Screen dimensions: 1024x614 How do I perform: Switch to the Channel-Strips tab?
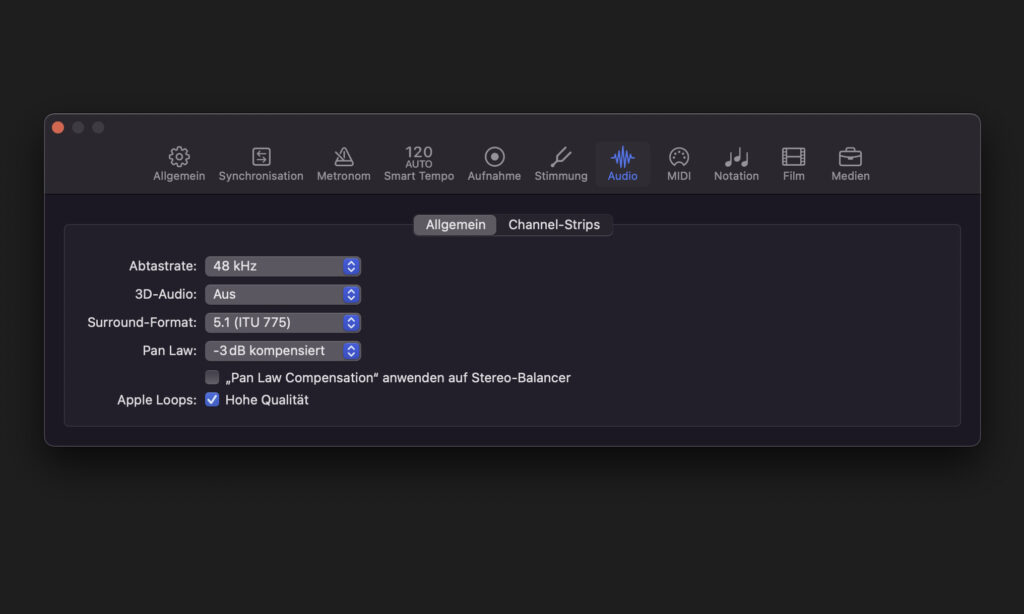[554, 225]
